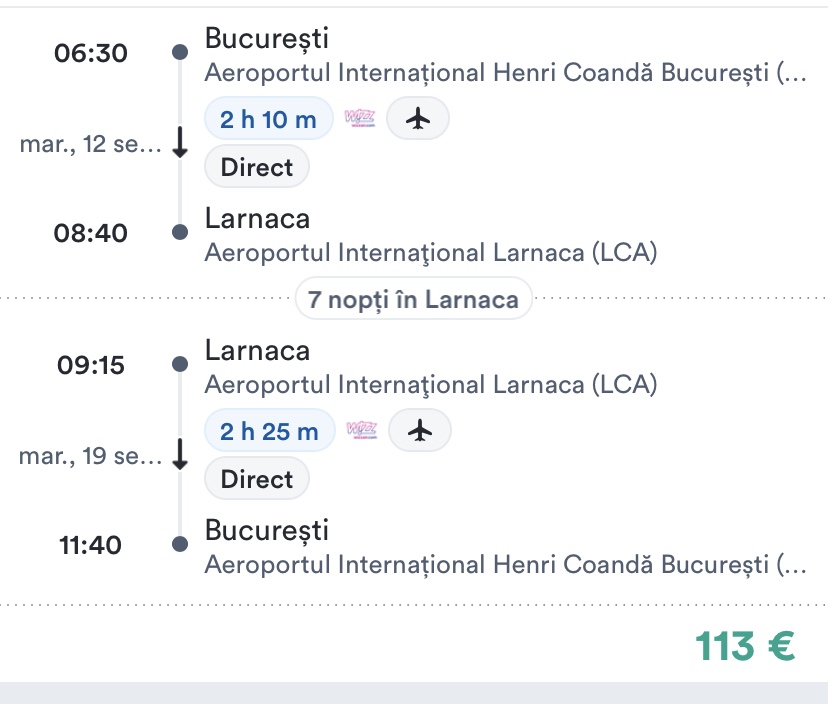This screenshot has height=704, width=828.
Task: Click the 7 nopți în Larnaca badge
Action: [413, 299]
